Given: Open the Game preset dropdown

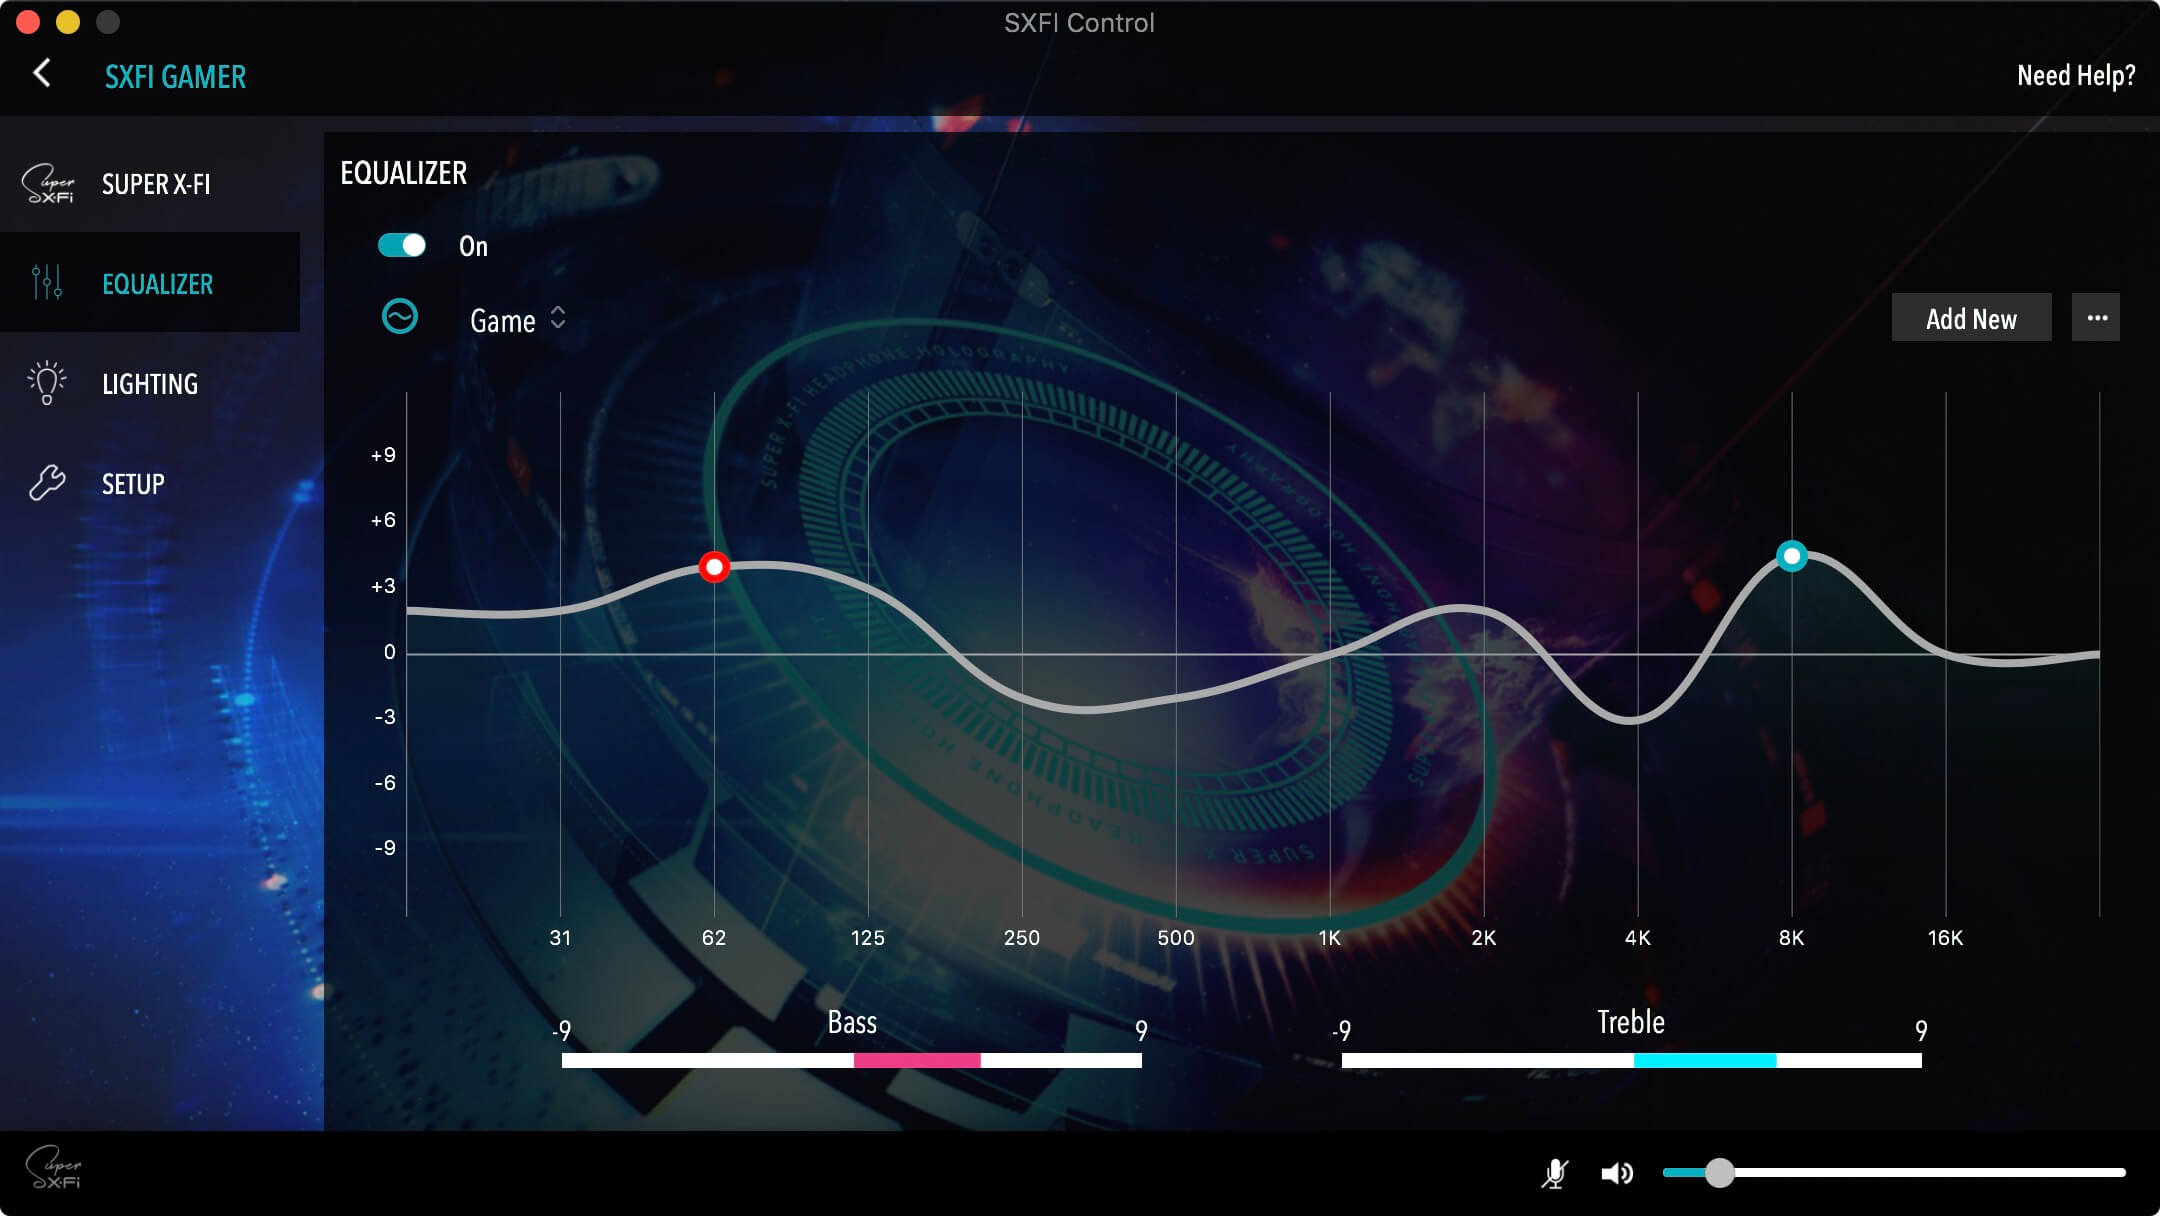Looking at the screenshot, I should (x=517, y=320).
